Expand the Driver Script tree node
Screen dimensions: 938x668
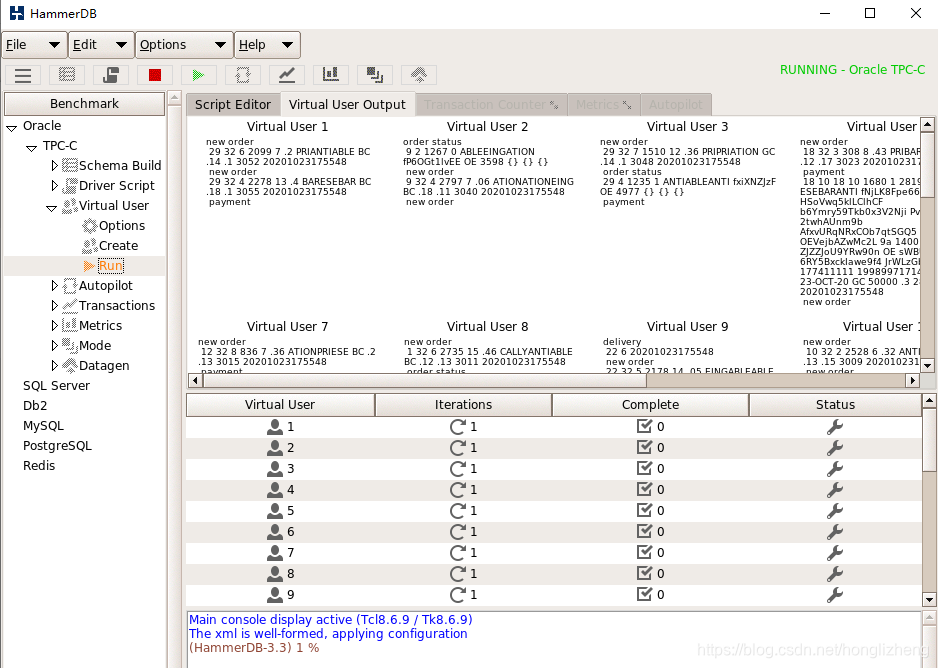click(54, 185)
